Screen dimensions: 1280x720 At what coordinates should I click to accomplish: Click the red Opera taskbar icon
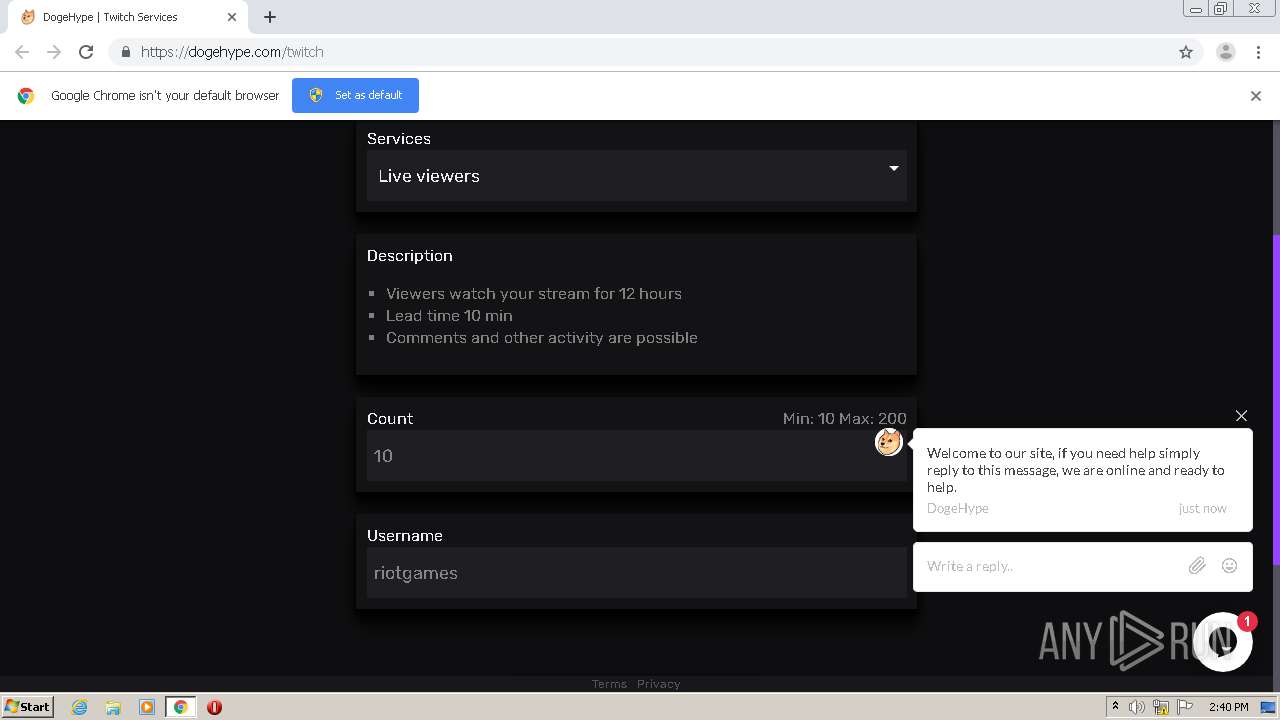(x=214, y=707)
